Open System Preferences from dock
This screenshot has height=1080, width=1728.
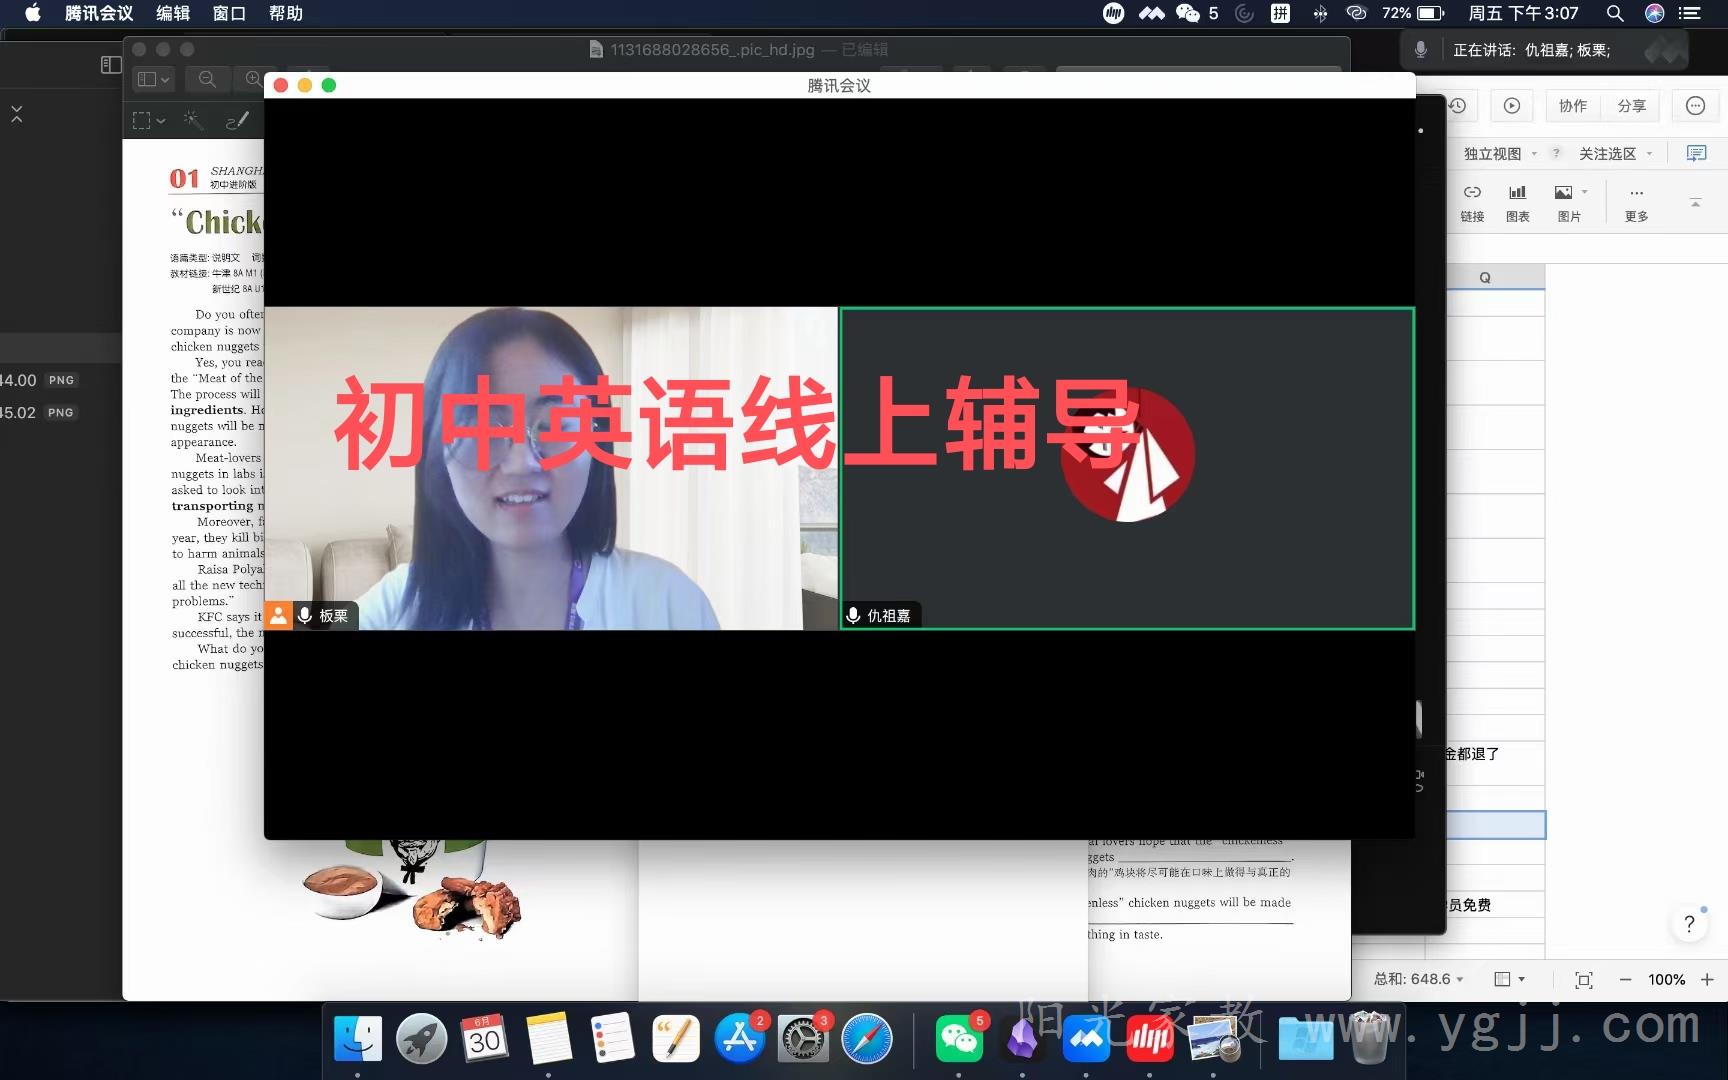[804, 1040]
